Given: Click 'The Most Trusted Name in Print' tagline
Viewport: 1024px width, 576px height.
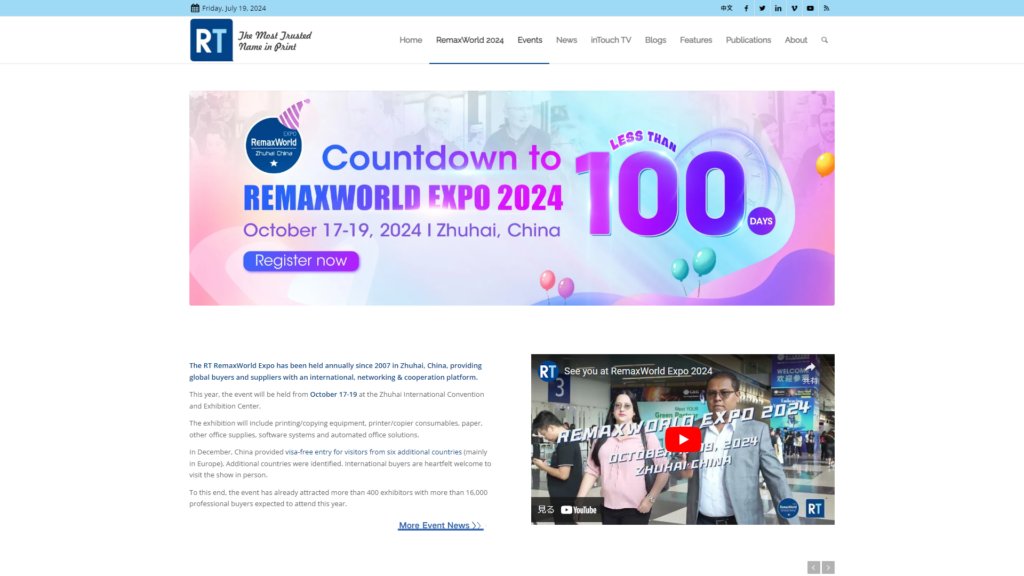Looking at the screenshot, I should (275, 40).
